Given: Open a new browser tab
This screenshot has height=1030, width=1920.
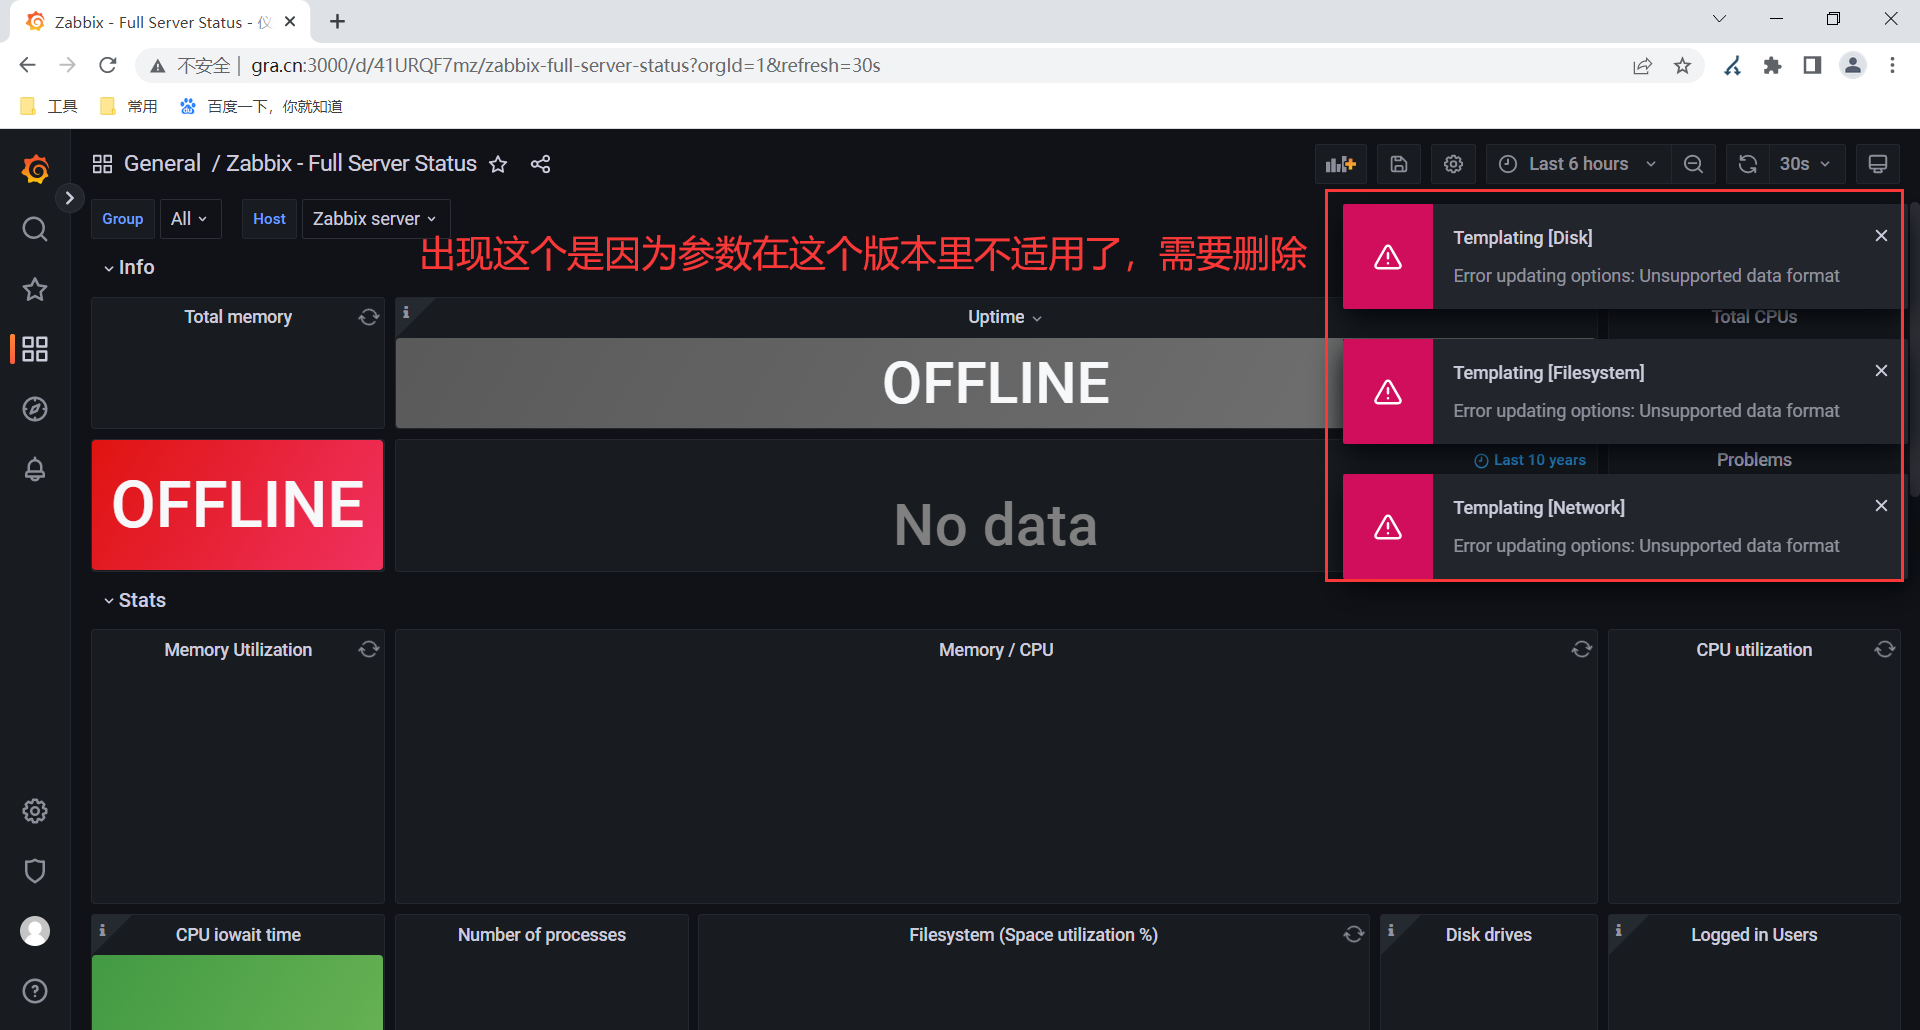Looking at the screenshot, I should coord(337,21).
